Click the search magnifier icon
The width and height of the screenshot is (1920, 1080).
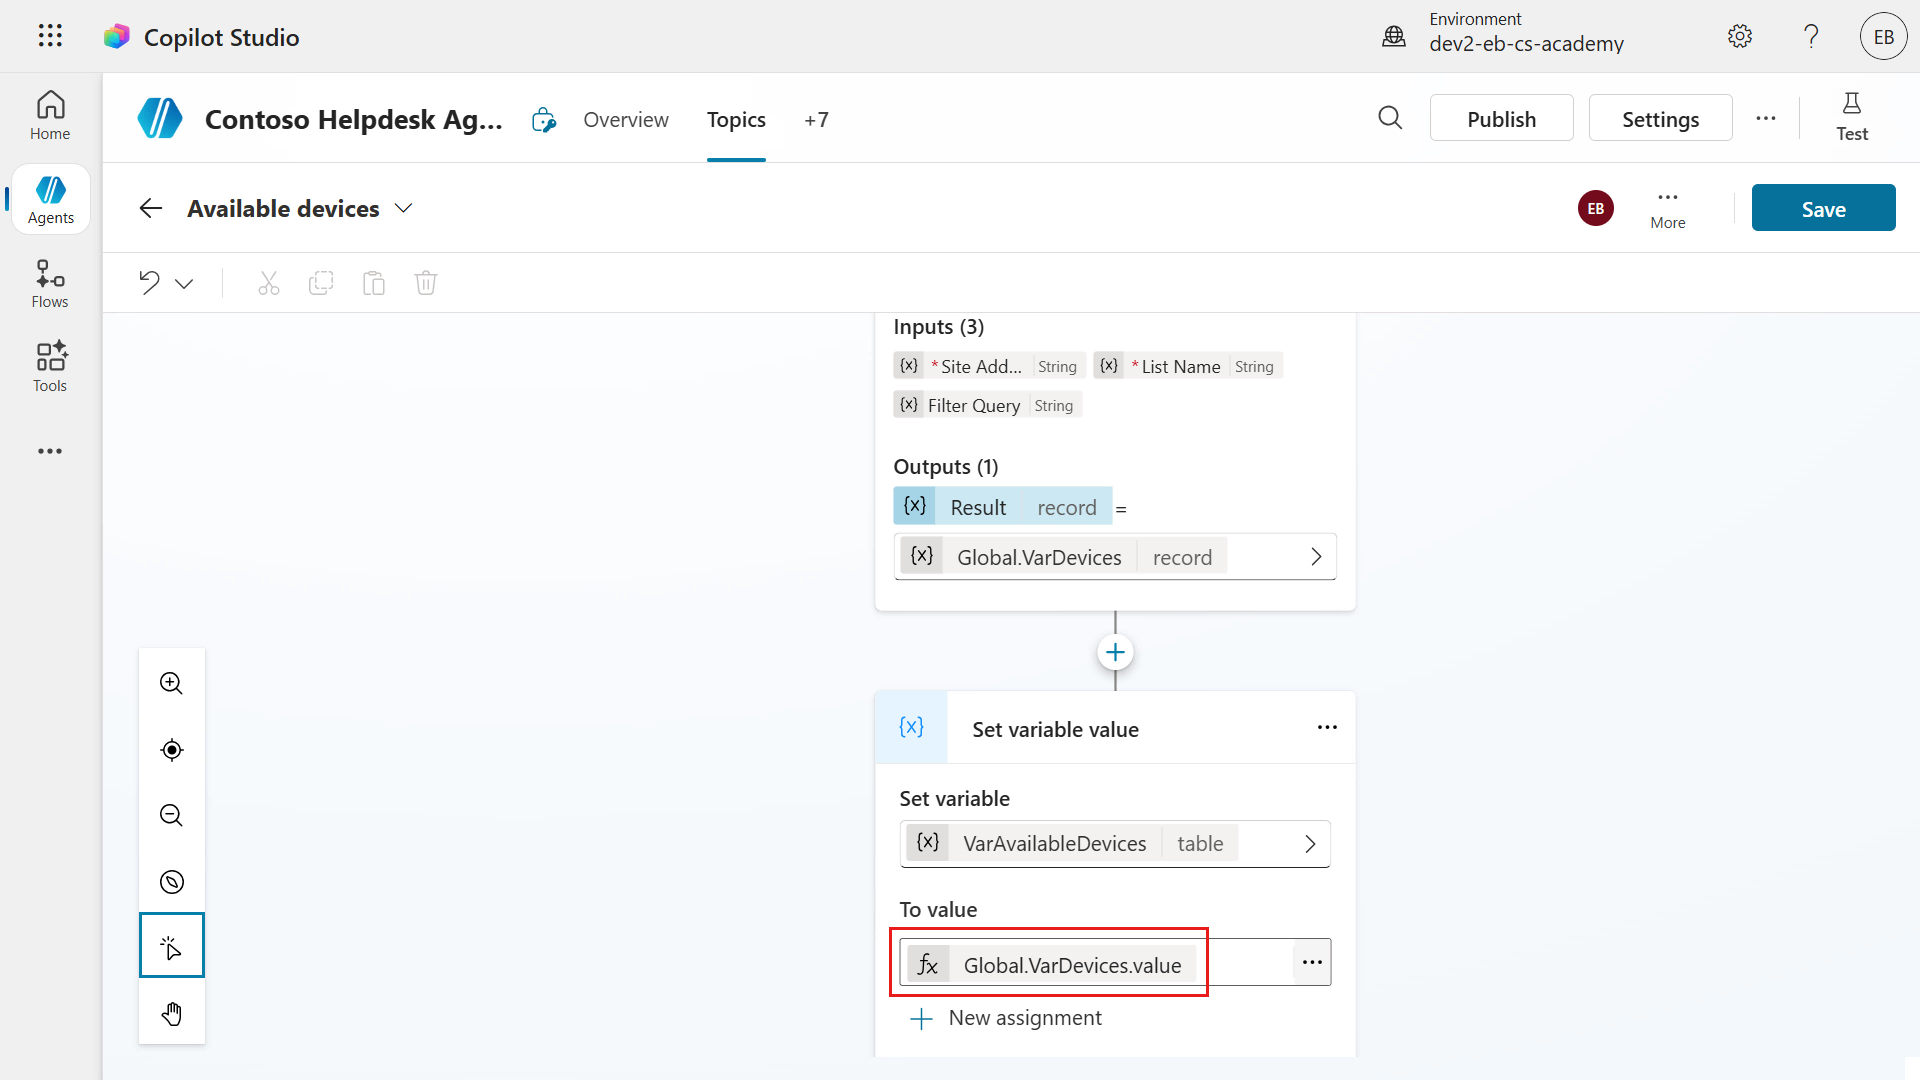[x=1390, y=119]
